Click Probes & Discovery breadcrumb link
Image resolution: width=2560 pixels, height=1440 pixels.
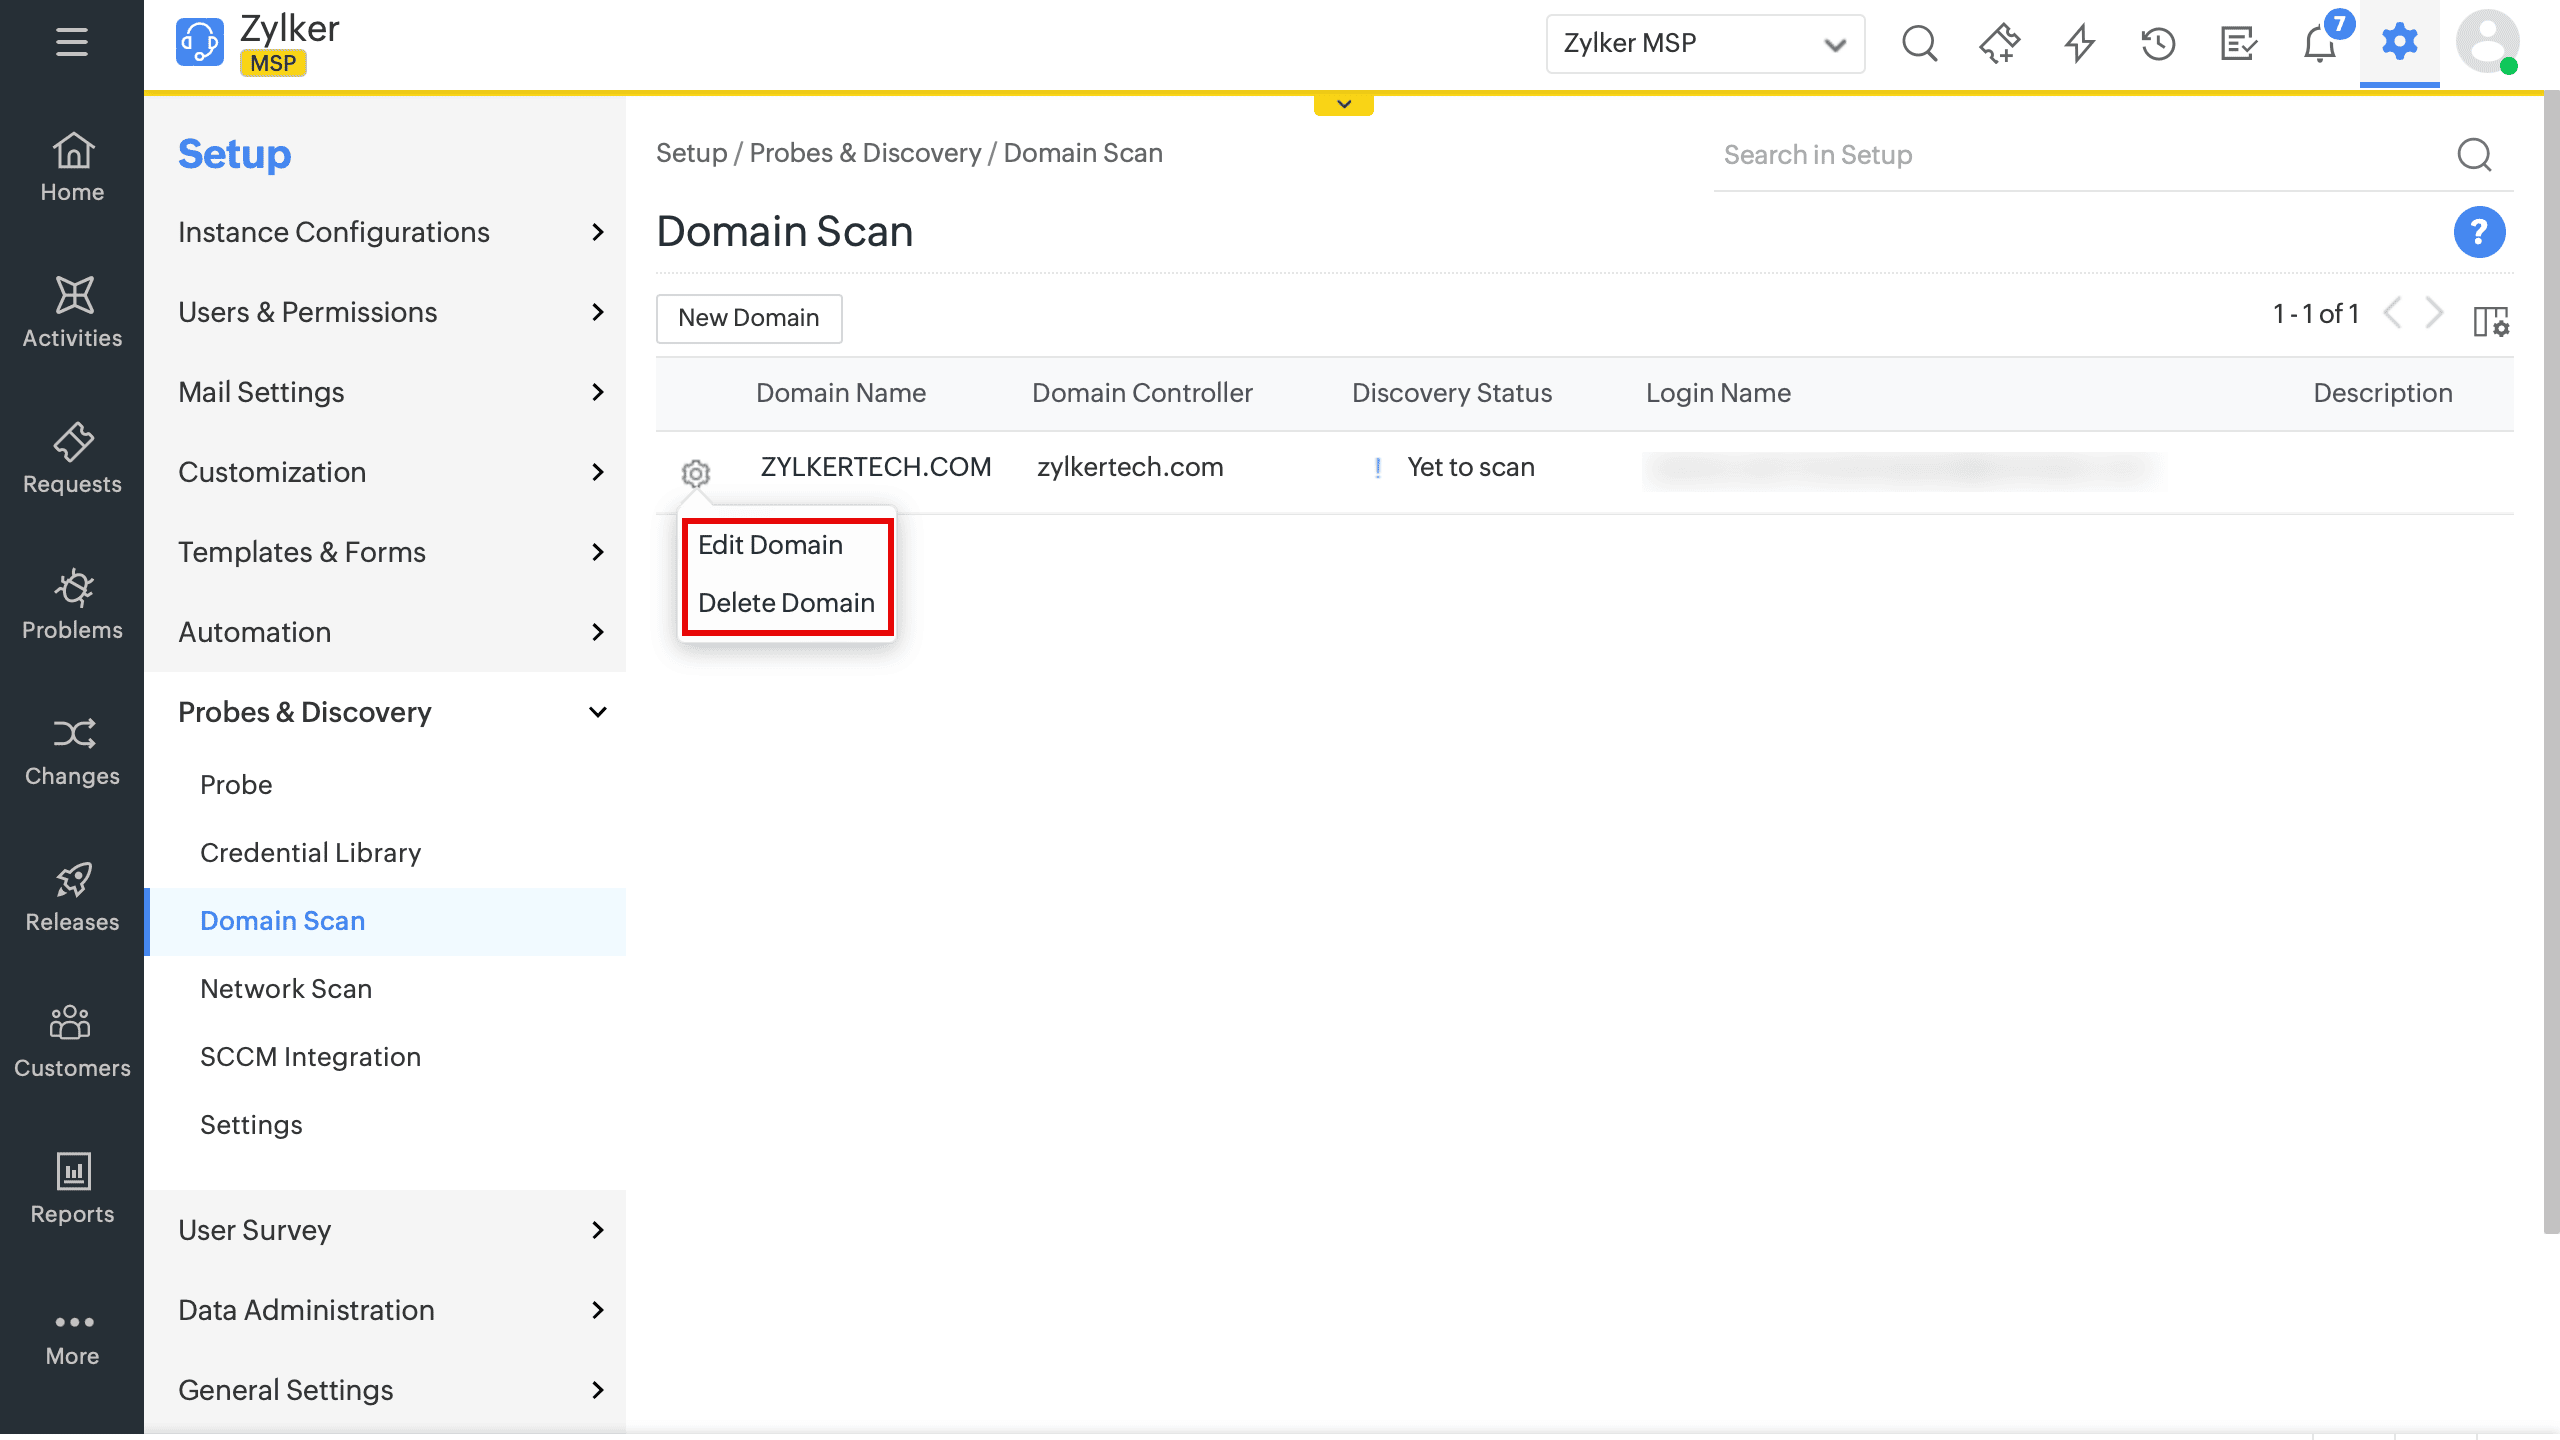point(865,153)
